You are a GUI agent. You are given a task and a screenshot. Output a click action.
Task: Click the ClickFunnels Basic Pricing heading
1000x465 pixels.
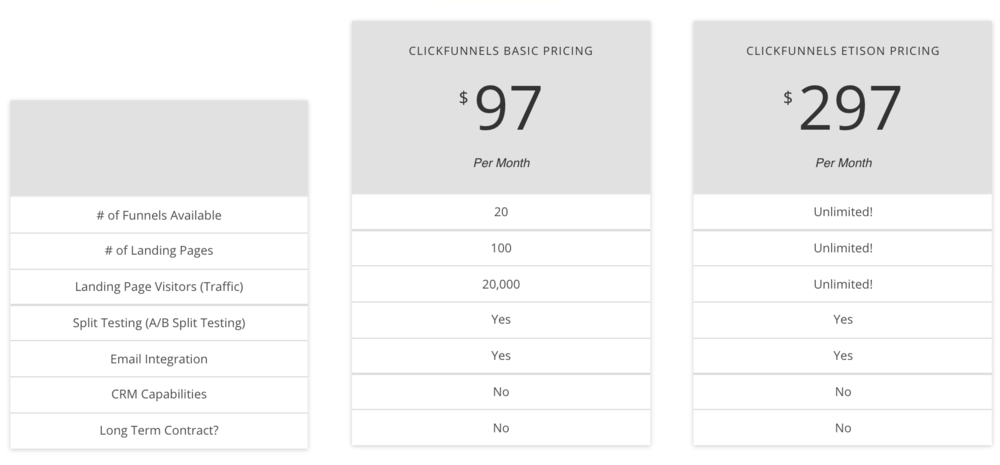click(501, 51)
